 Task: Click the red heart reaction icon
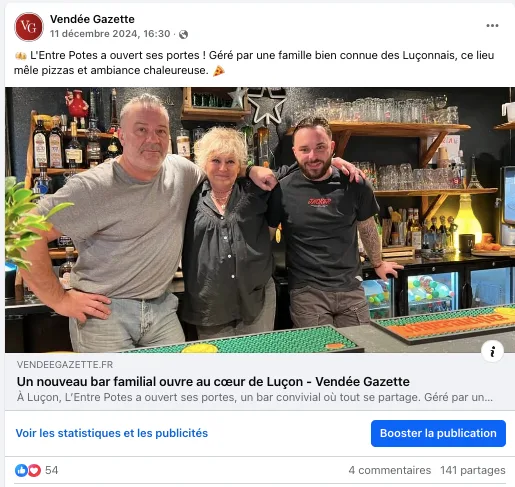pos(34,470)
